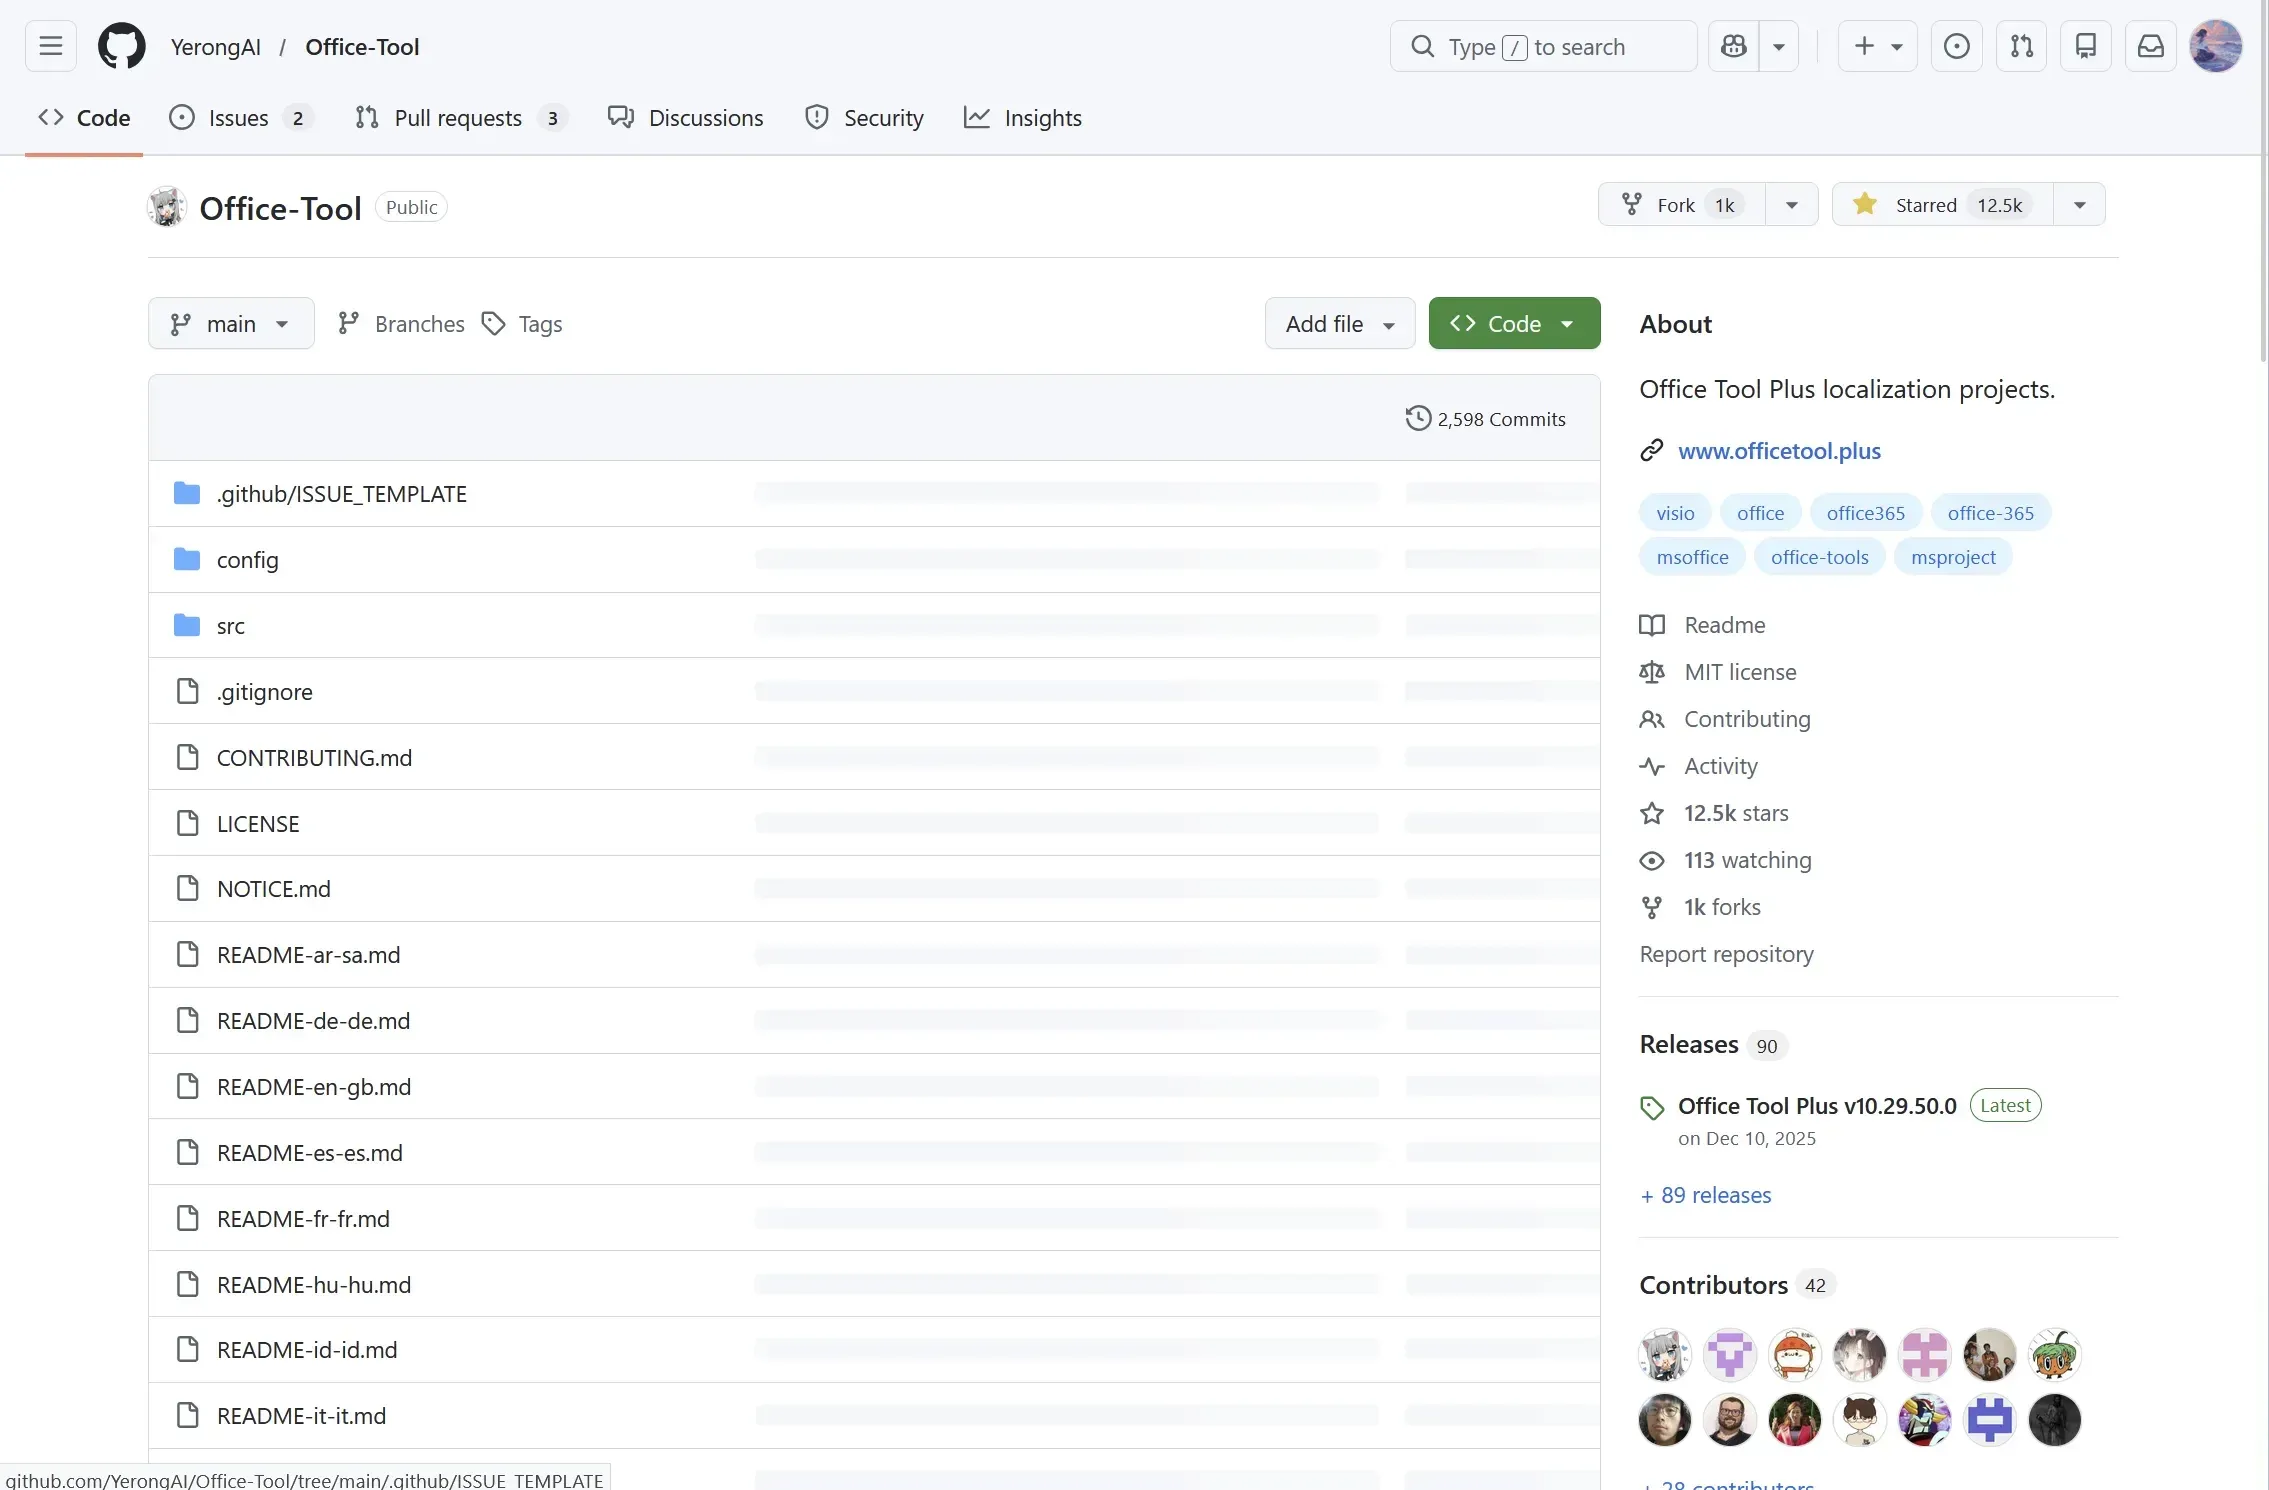Open the green Code dropdown button
This screenshot has height=1490, width=2269.
coord(1514,323)
